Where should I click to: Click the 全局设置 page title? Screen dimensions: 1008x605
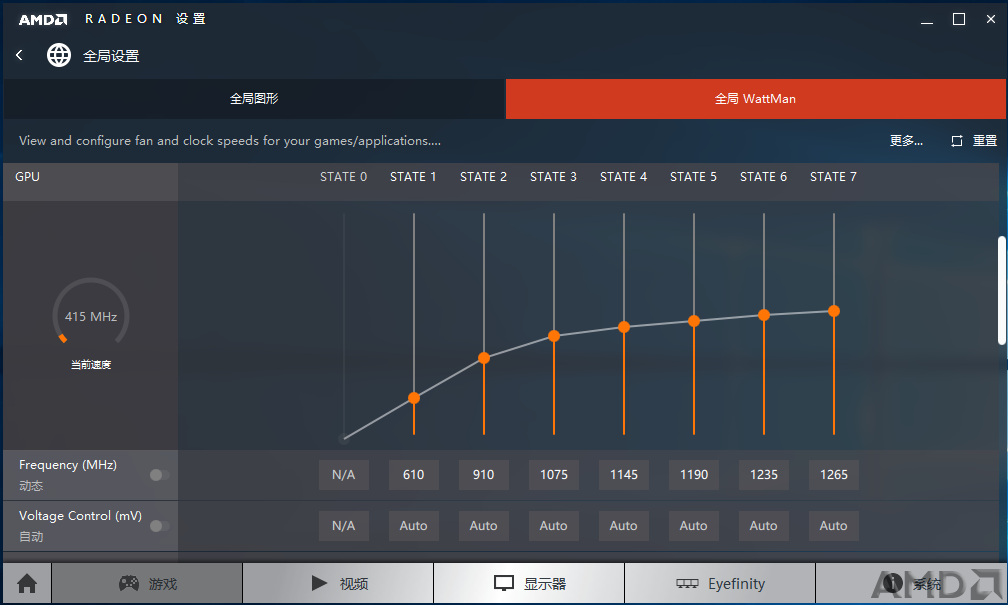111,56
